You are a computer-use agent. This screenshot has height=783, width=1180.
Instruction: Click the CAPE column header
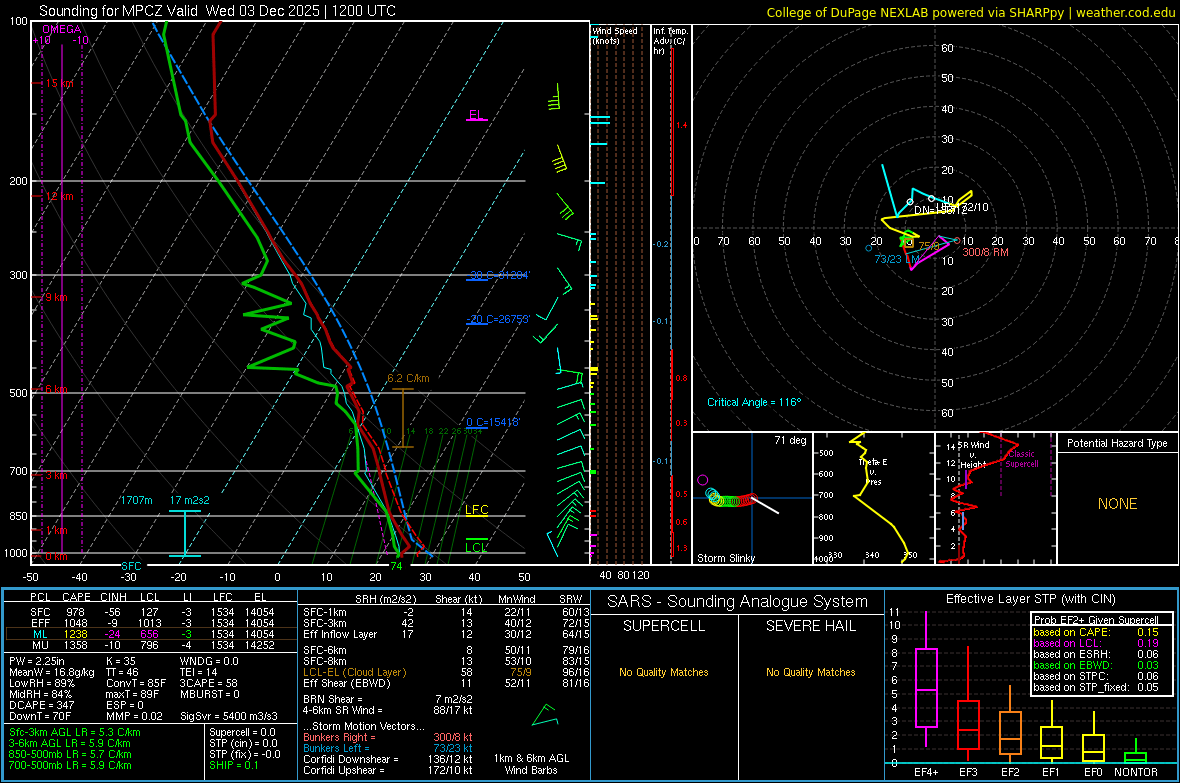(x=77, y=597)
